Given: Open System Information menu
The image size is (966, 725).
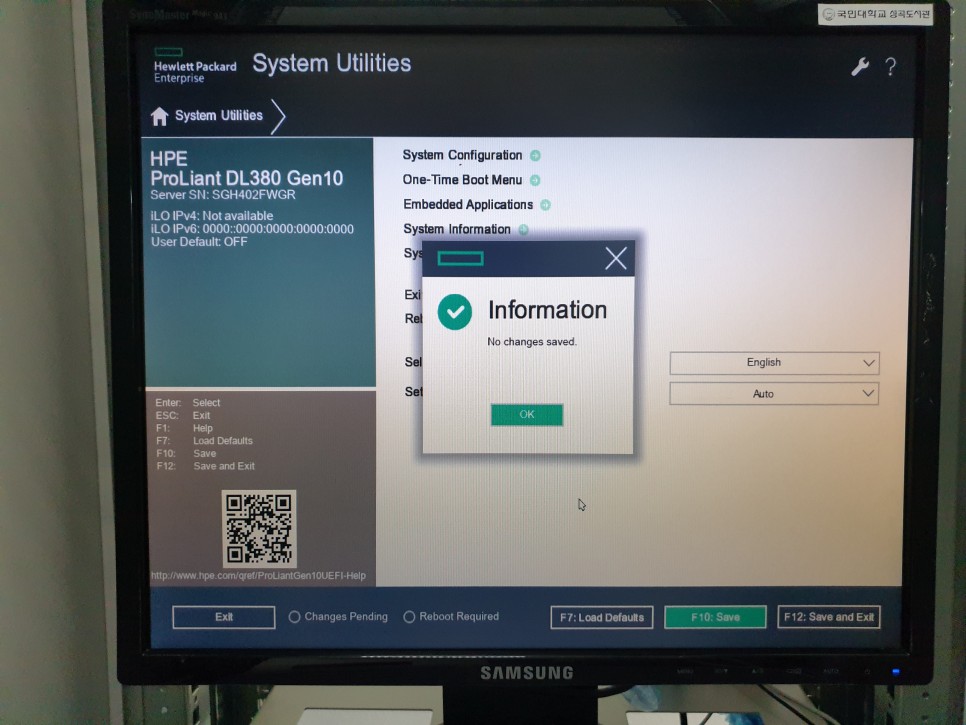Looking at the screenshot, I should 457,229.
